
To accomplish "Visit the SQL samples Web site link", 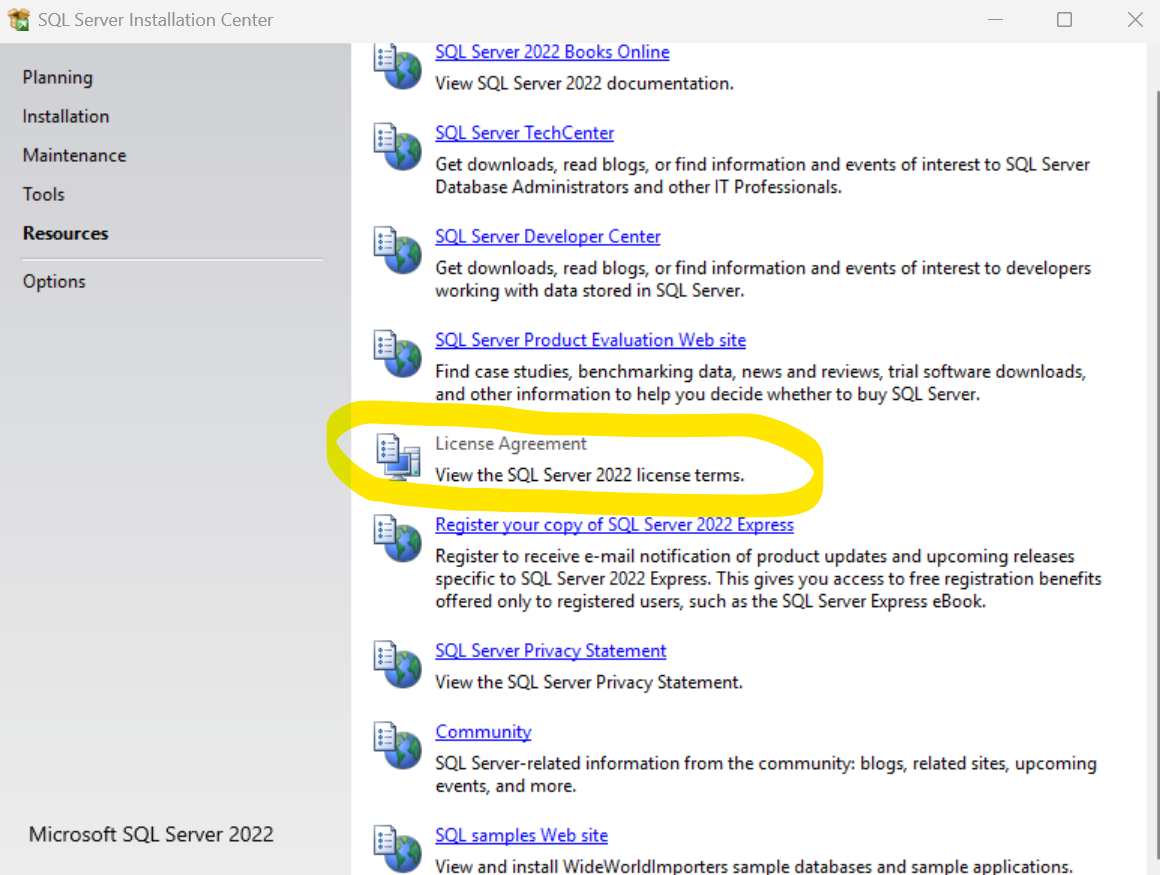I will point(522,836).
